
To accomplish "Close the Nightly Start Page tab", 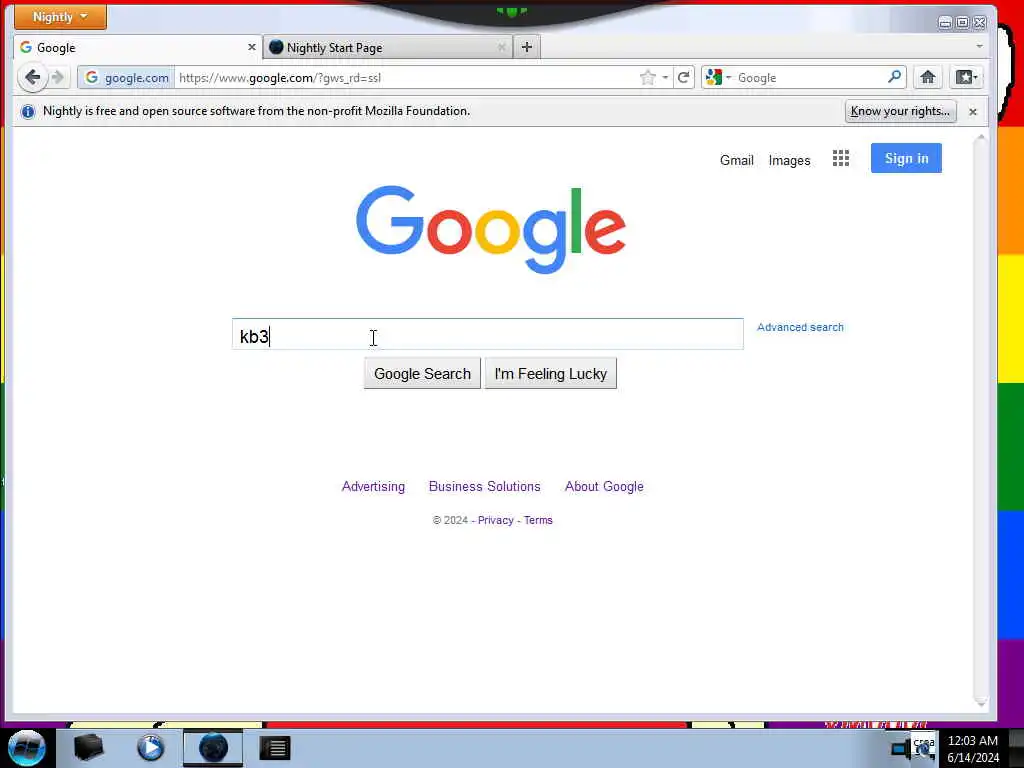I will point(502,47).
